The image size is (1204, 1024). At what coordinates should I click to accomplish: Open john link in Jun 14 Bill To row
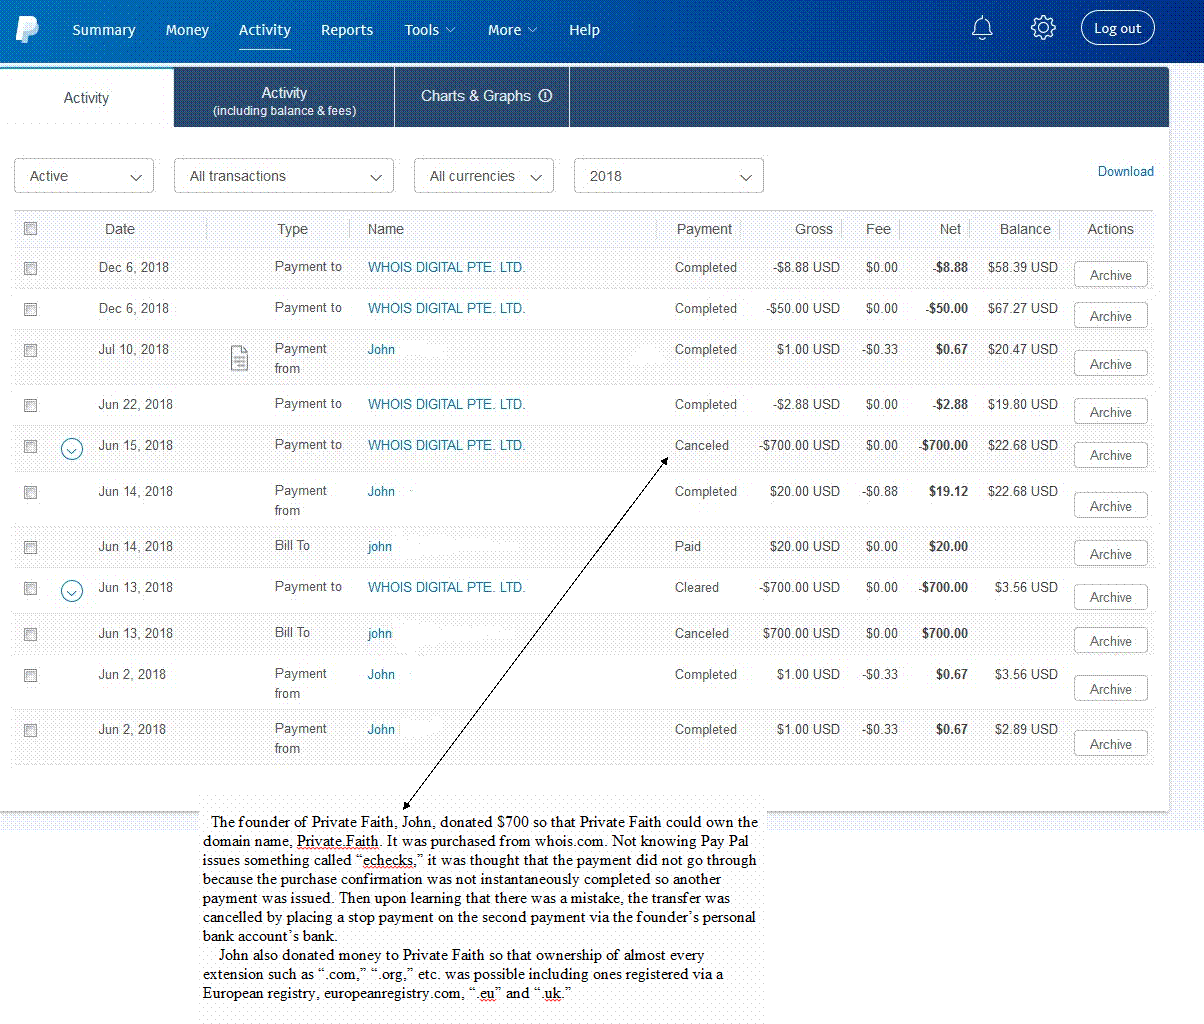(x=380, y=547)
